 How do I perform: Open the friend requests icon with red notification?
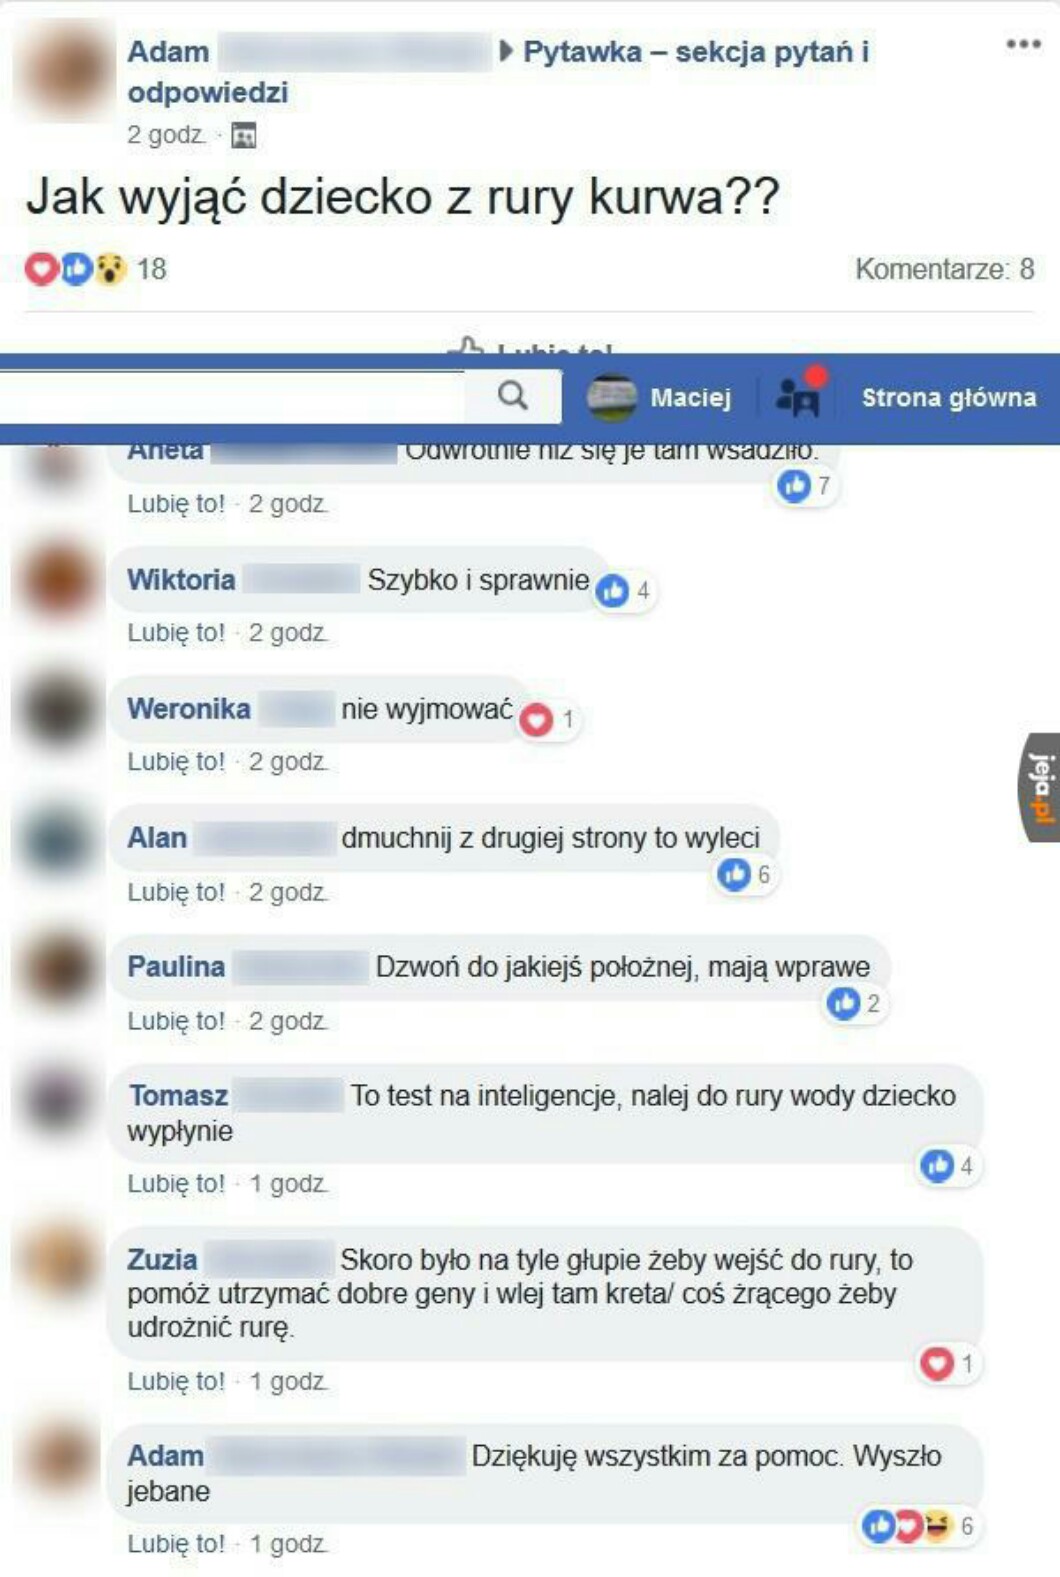799,394
